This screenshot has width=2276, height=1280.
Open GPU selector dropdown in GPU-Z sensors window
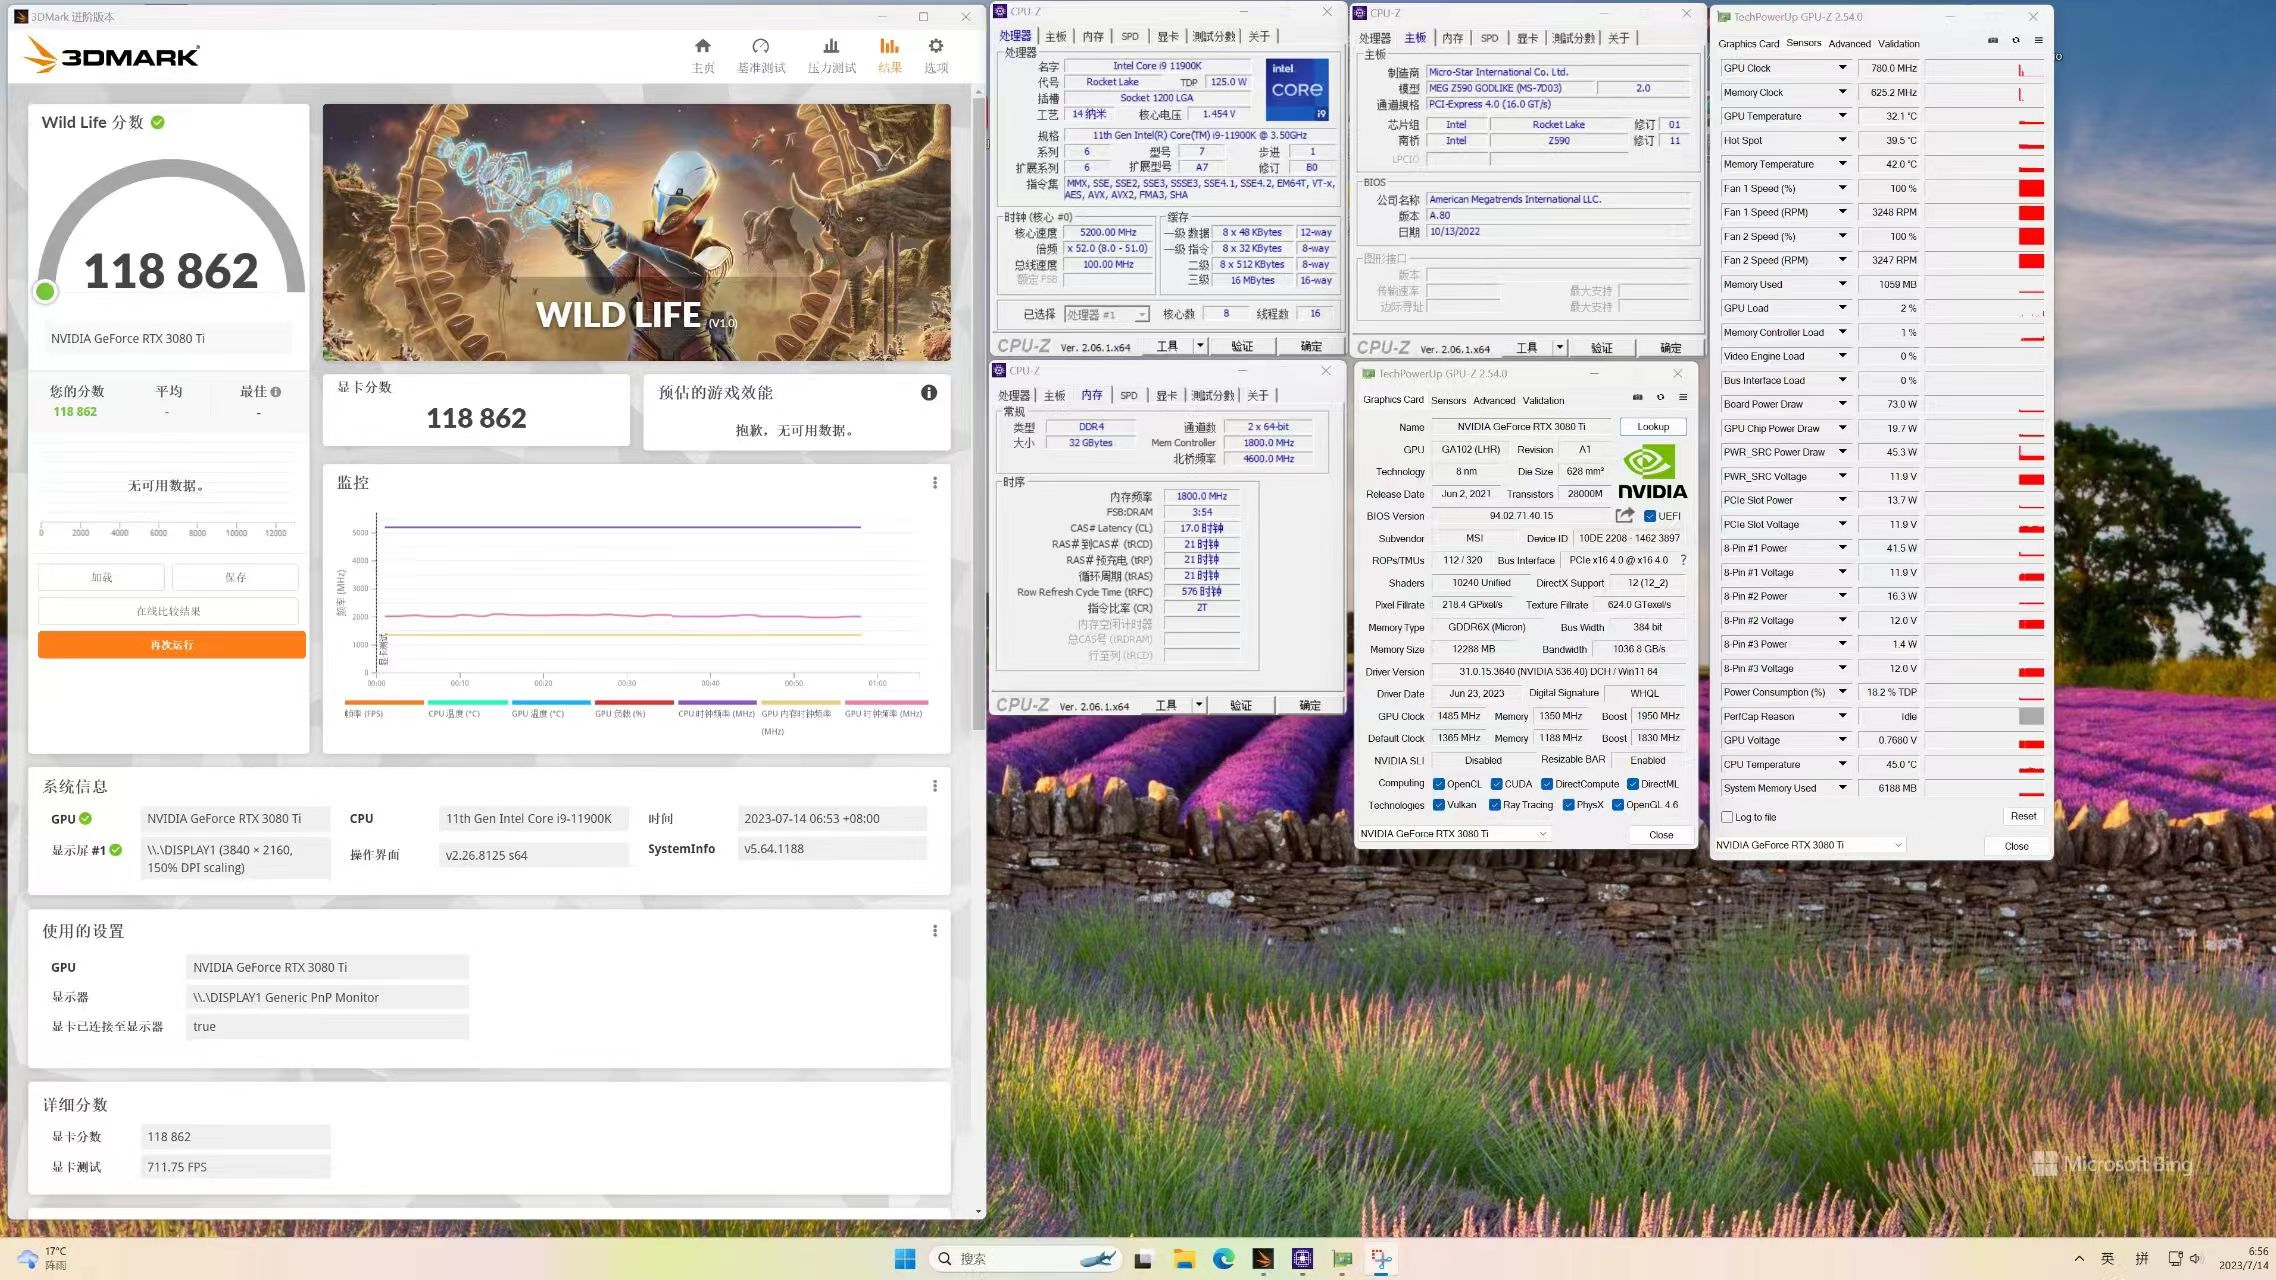[1809, 845]
